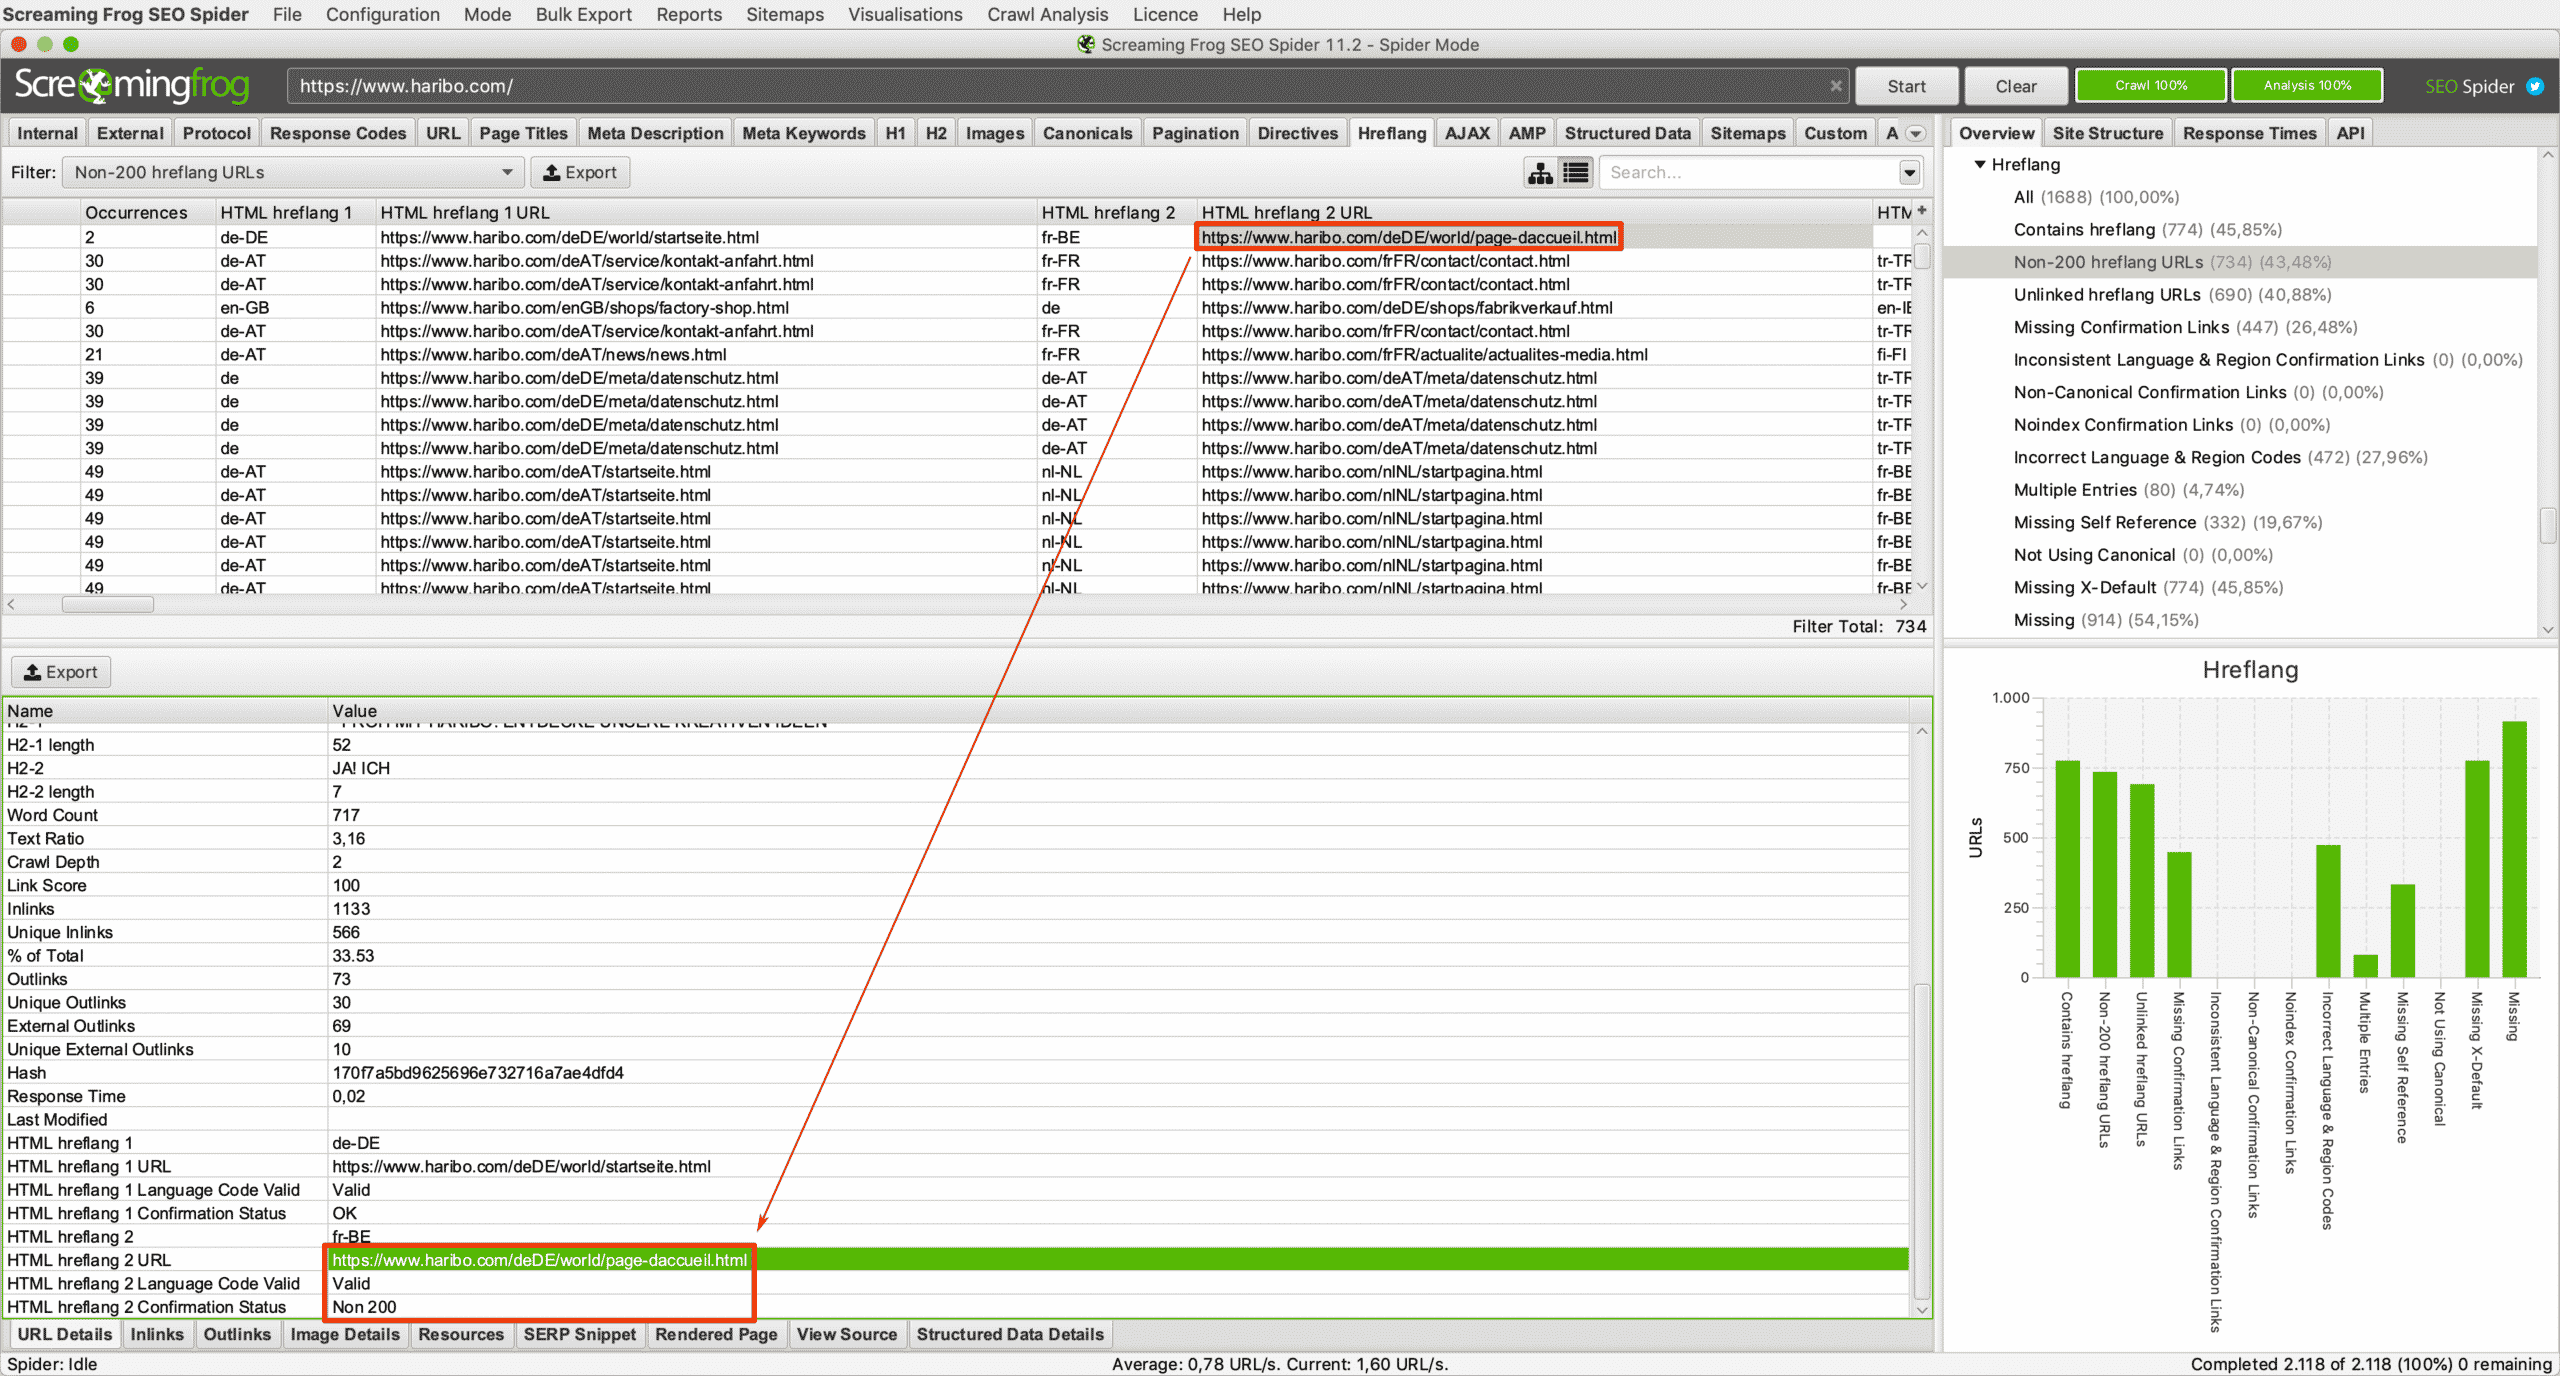
Task: Switch to the Structured Data tab
Action: point(1627,133)
